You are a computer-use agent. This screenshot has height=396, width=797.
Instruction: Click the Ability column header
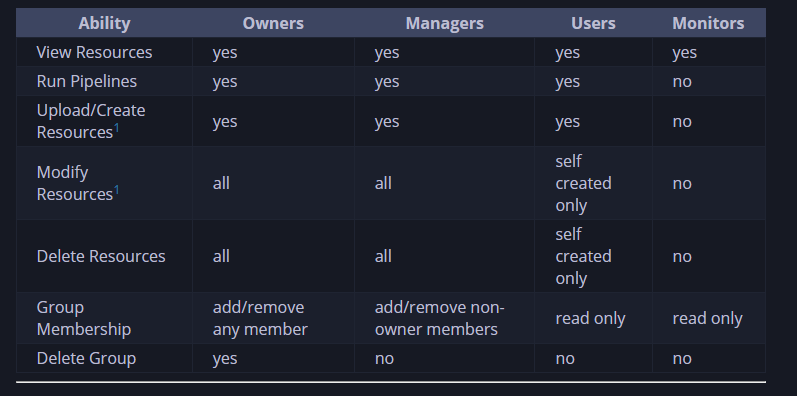point(104,23)
